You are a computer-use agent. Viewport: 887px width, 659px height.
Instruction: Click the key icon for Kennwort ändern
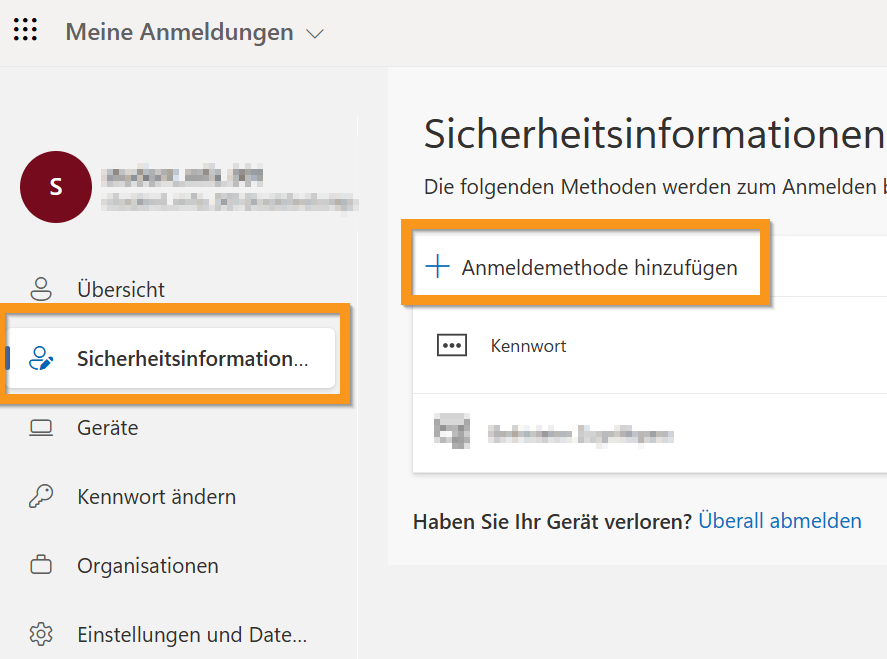coord(41,497)
